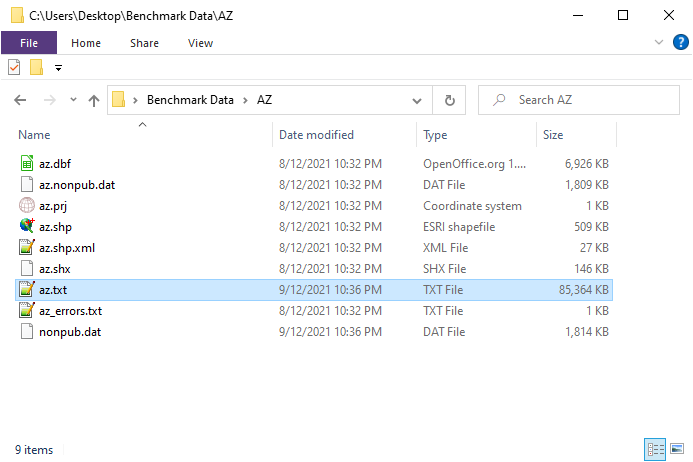Viewport: 693px width, 462px height.
Task: Go back using the left arrow button
Action: 20,100
